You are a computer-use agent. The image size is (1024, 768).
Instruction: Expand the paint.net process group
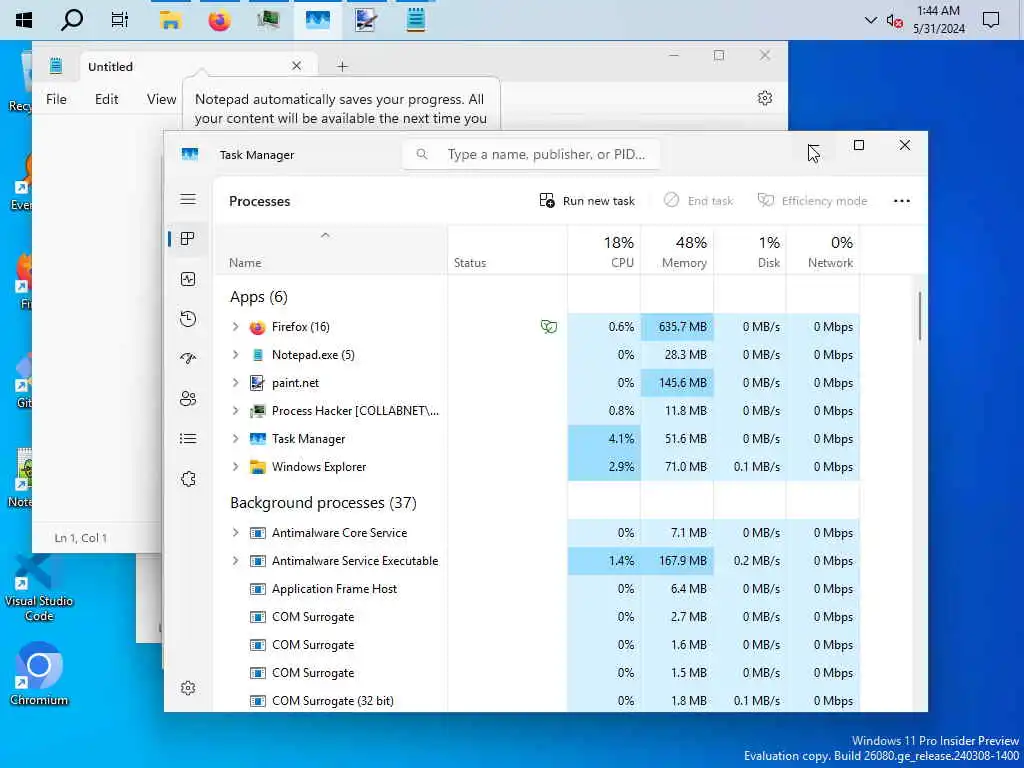pyautogui.click(x=236, y=383)
